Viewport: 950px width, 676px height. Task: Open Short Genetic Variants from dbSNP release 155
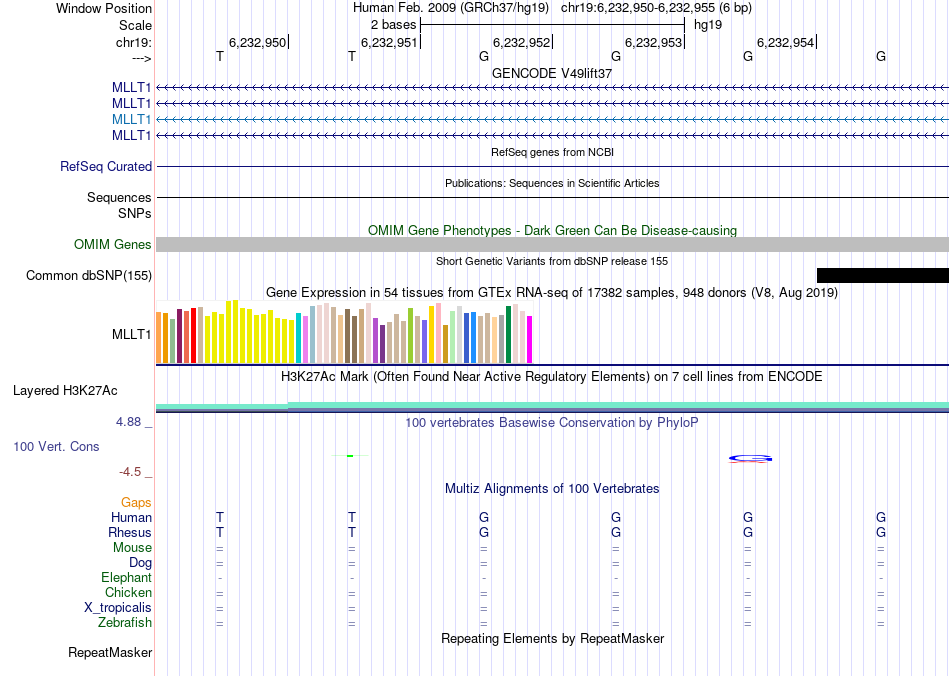point(552,261)
